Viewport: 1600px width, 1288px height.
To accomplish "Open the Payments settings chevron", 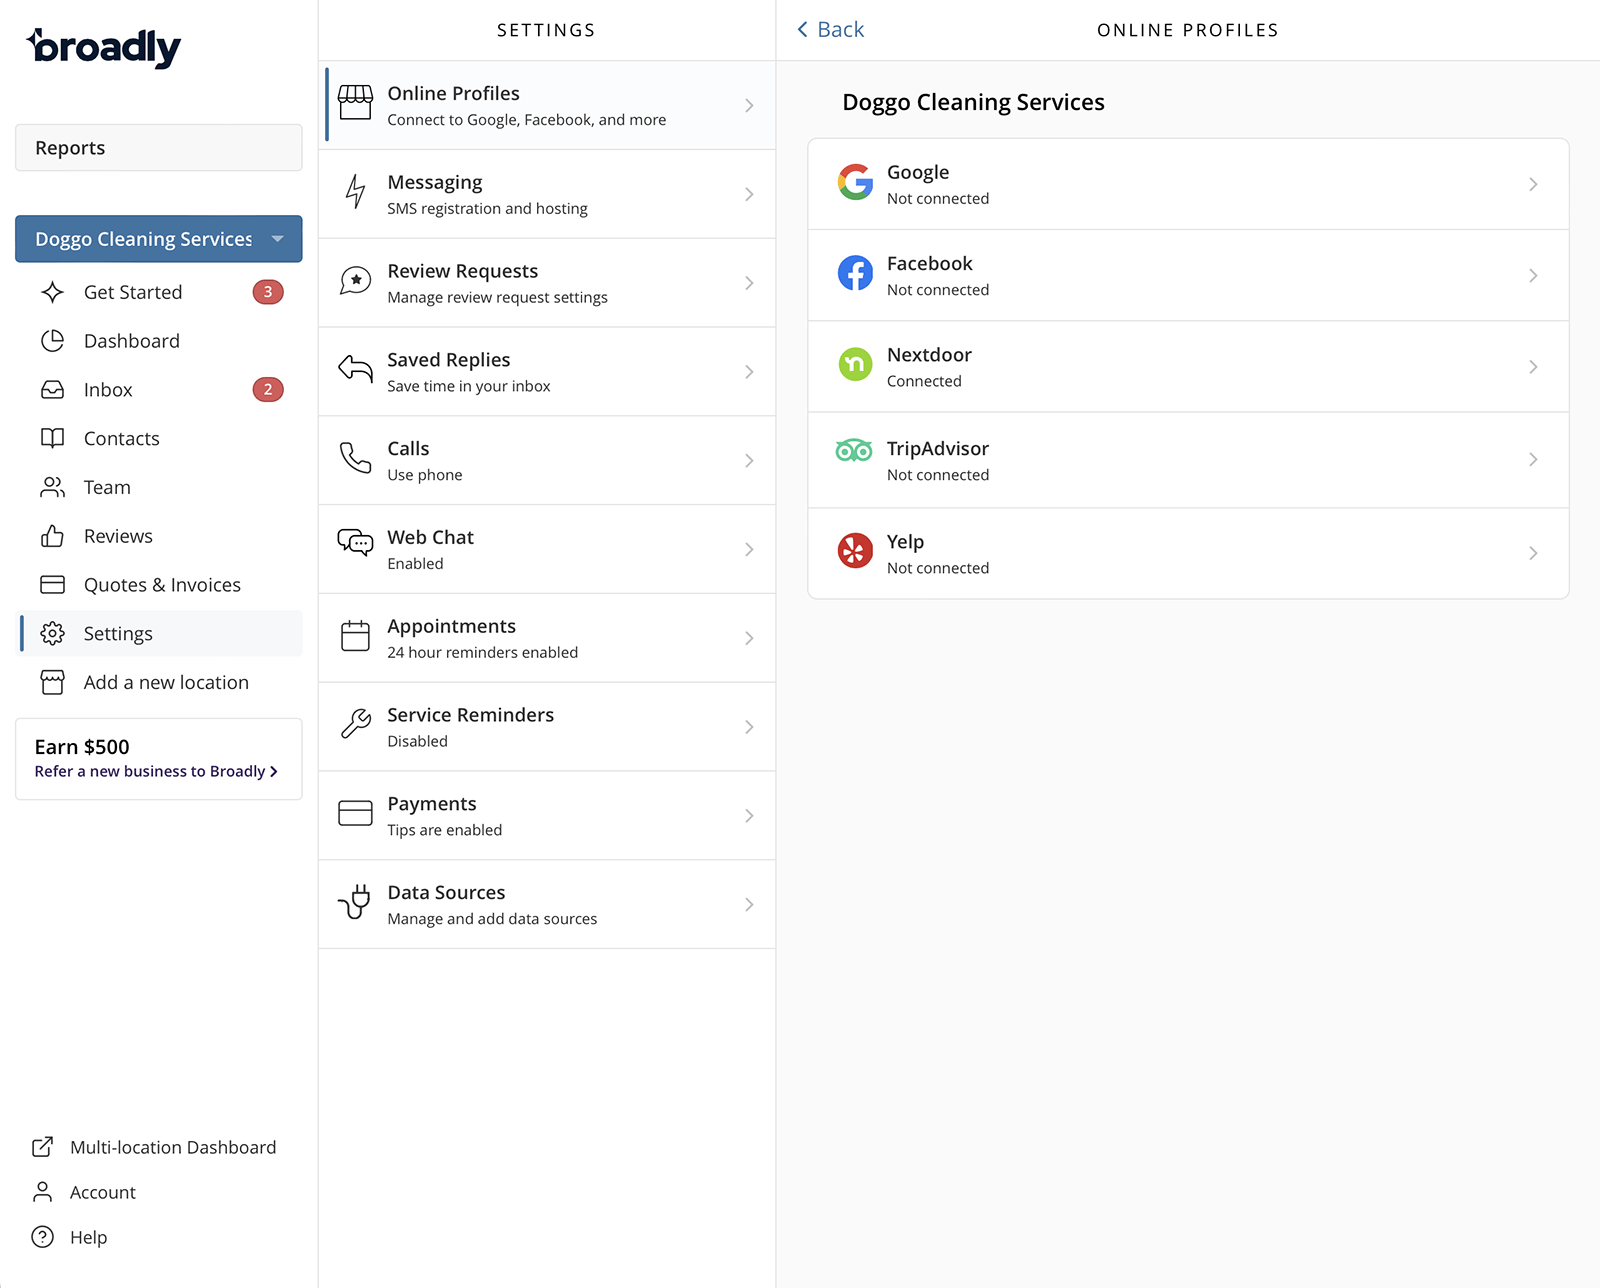I will point(749,816).
